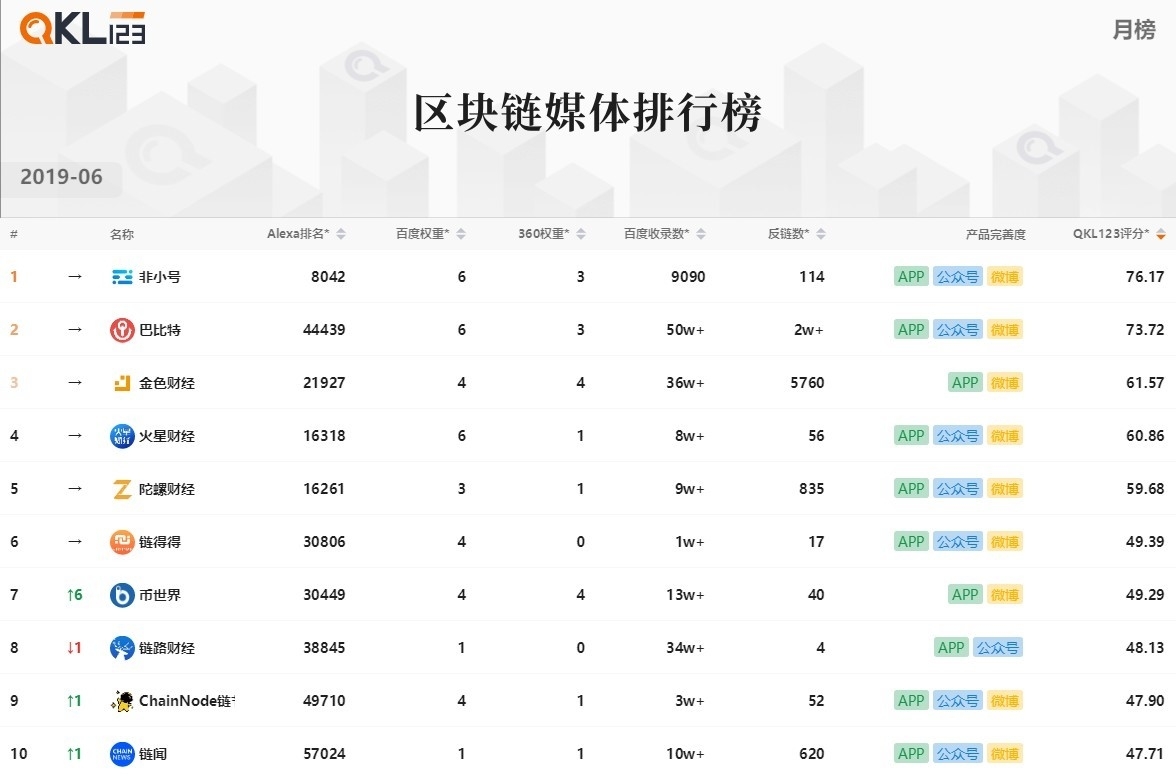The width and height of the screenshot is (1176, 777).
Task: Sort by 反链数 column arrows
Action: tap(821, 234)
